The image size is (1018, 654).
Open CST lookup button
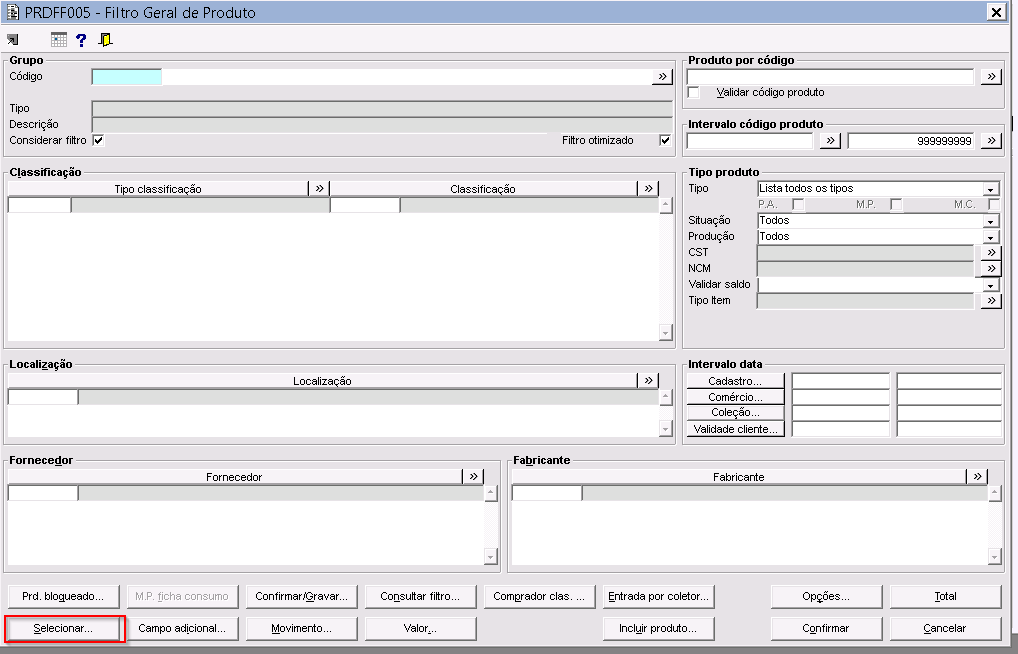coord(991,253)
